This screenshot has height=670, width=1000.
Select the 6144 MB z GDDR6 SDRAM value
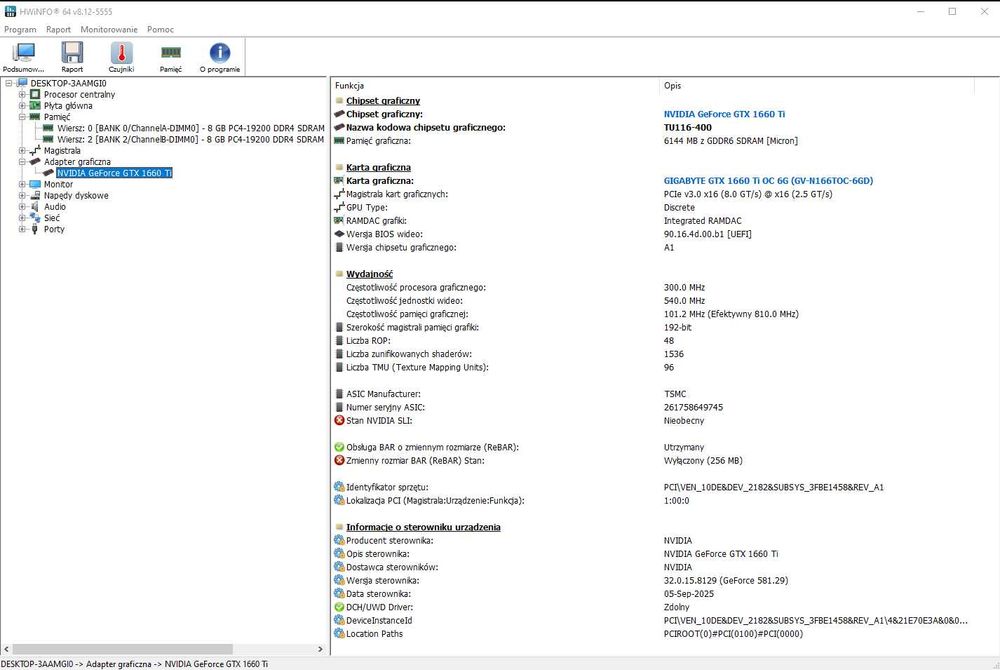point(731,141)
